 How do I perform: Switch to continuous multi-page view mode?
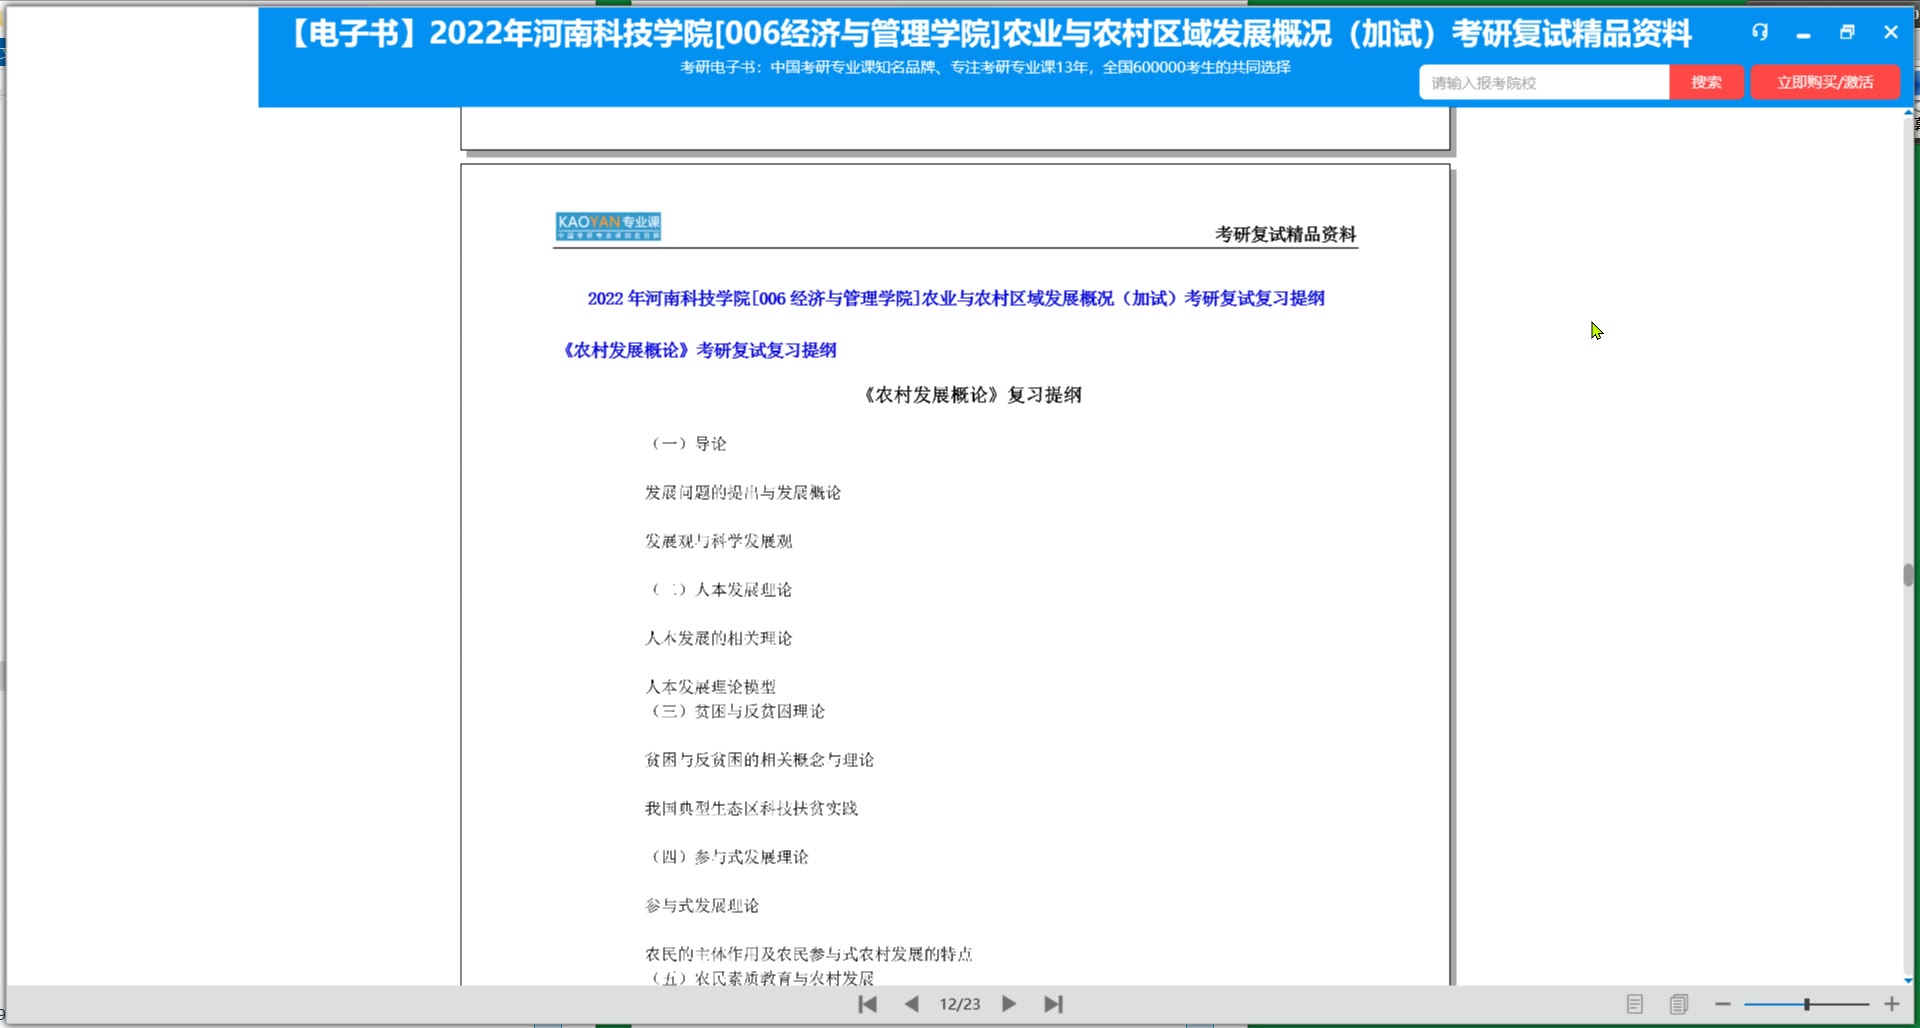(x=1679, y=1004)
